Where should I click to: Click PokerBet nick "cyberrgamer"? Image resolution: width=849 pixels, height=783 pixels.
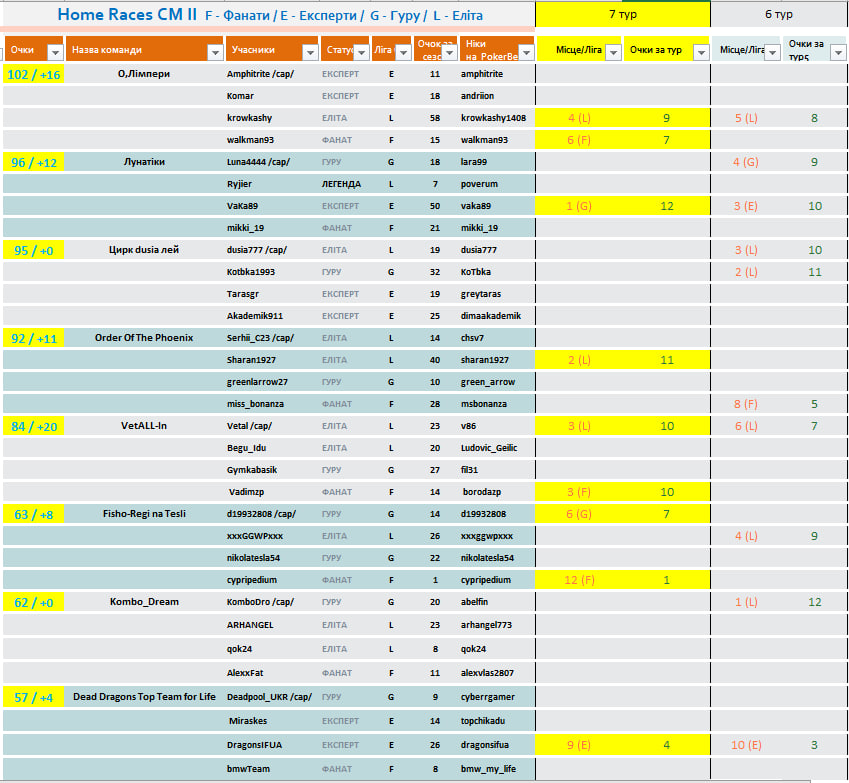click(487, 697)
